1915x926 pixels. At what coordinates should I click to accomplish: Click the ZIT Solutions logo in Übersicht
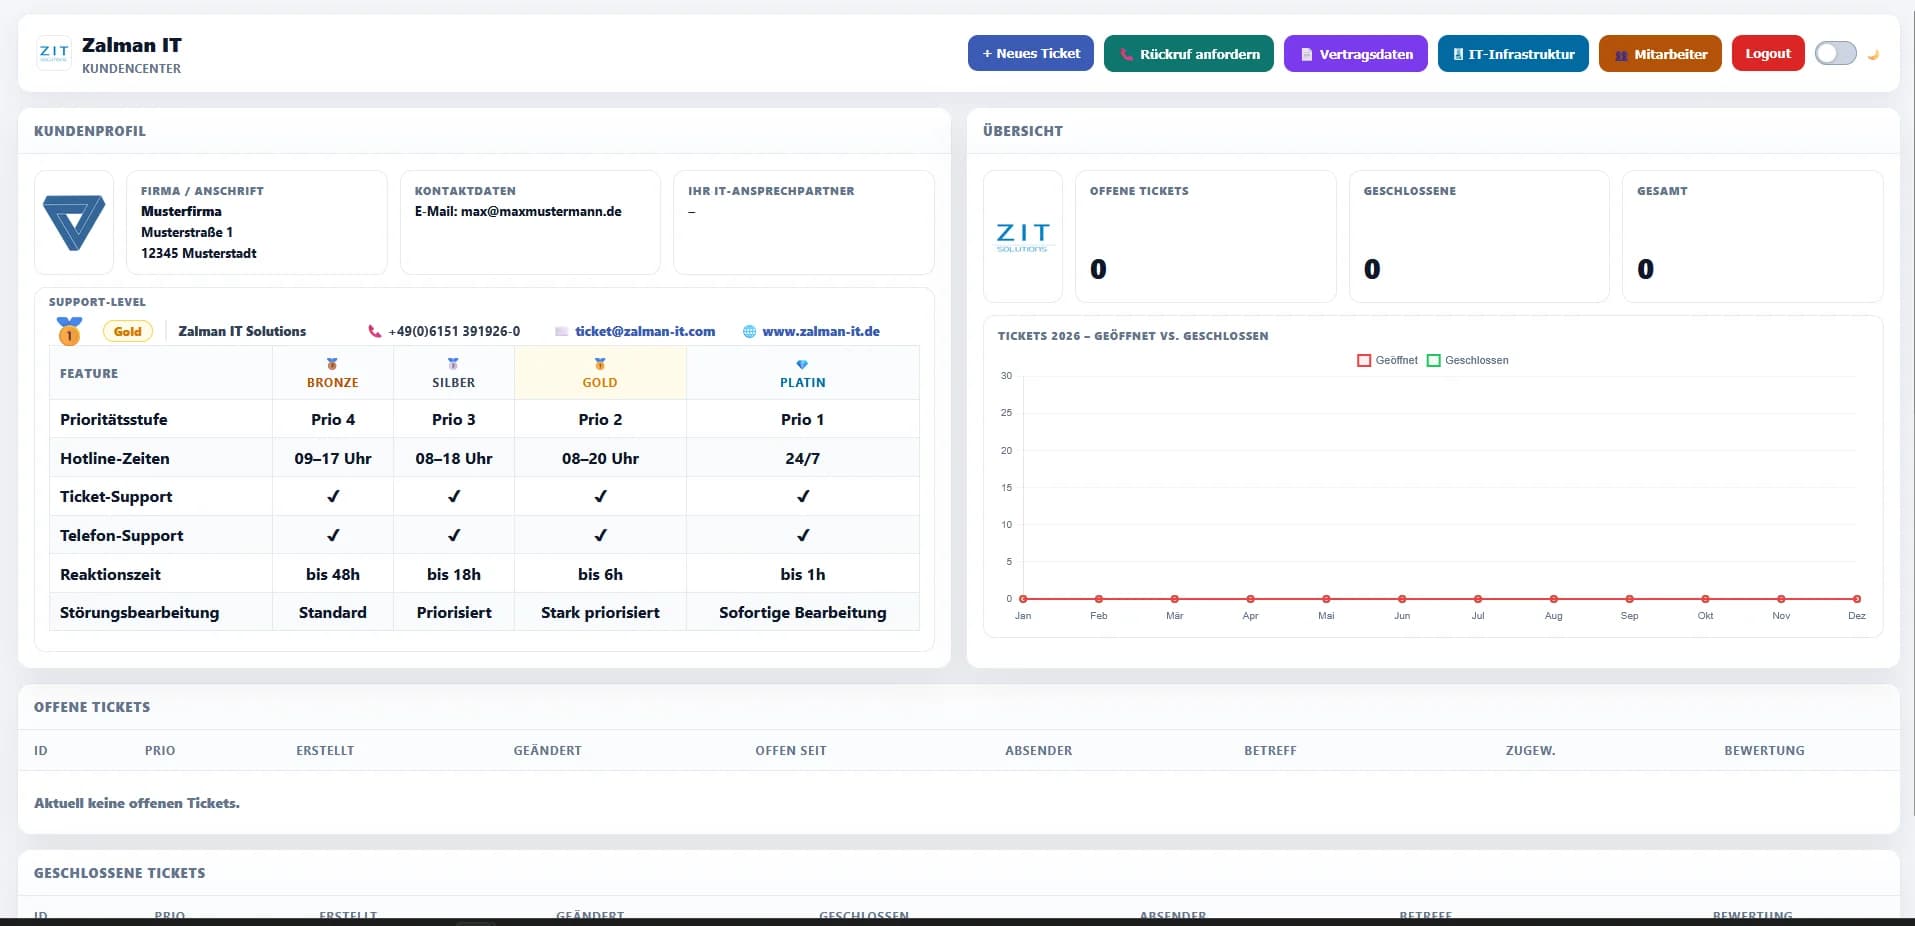click(x=1022, y=236)
